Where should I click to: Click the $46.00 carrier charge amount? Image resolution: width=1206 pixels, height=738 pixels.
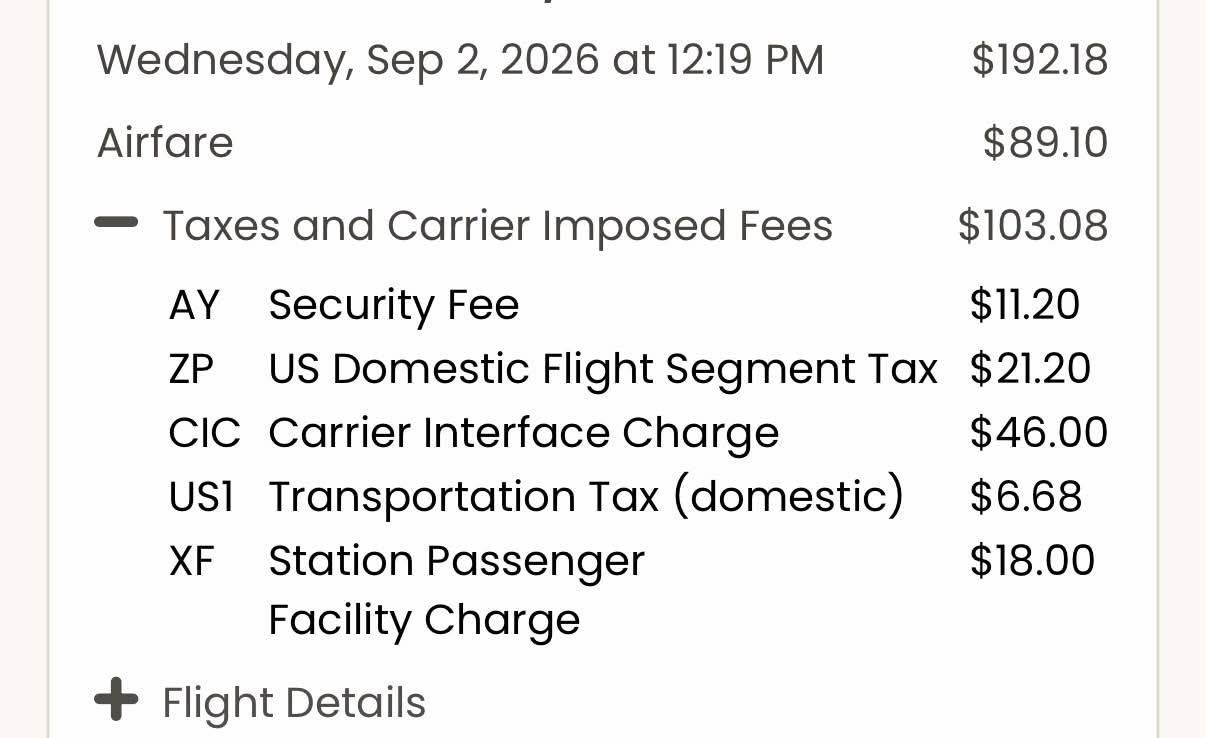tap(1039, 433)
